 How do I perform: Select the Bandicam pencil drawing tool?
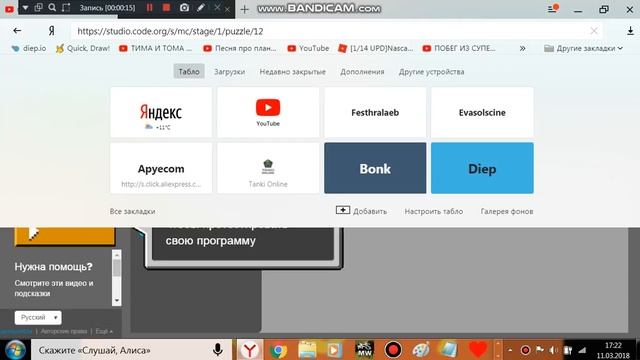pos(201,7)
